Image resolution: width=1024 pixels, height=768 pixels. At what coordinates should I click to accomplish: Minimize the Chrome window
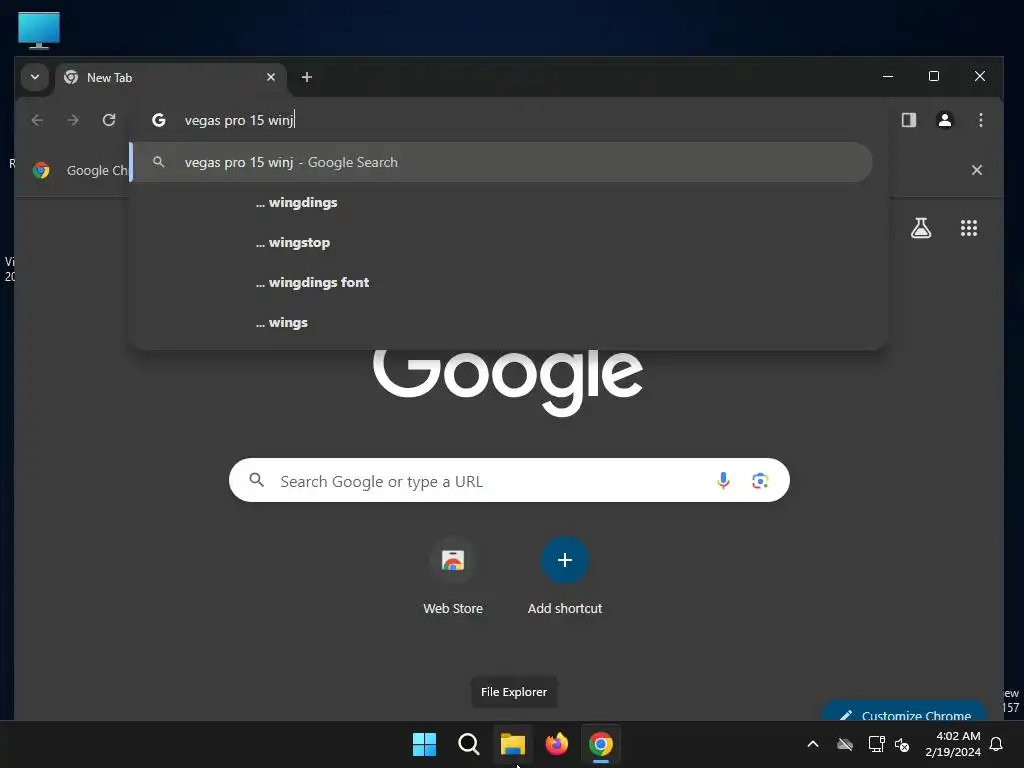(888, 76)
